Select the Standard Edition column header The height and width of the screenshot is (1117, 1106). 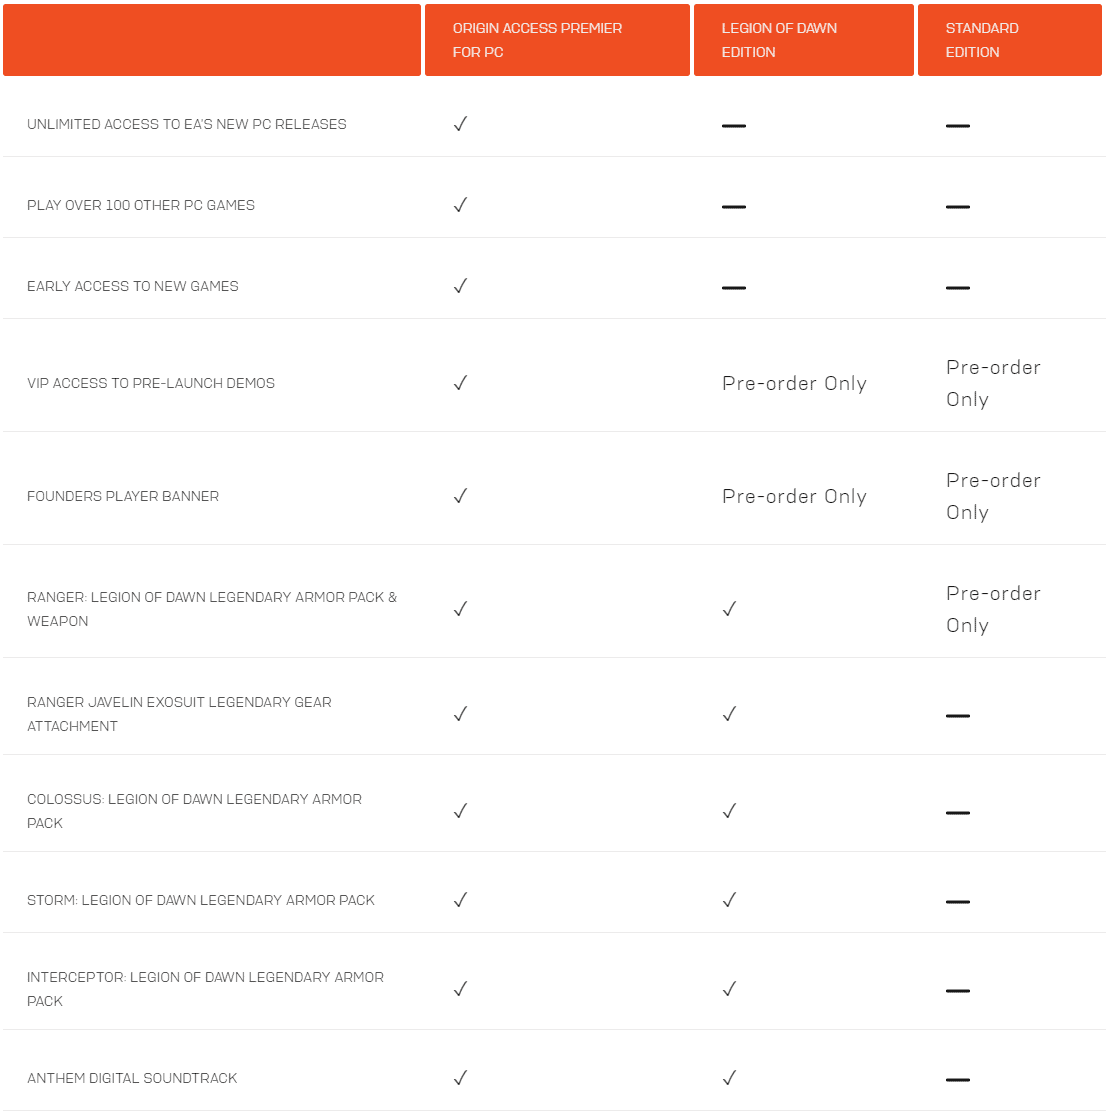pyautogui.click(x=982, y=40)
